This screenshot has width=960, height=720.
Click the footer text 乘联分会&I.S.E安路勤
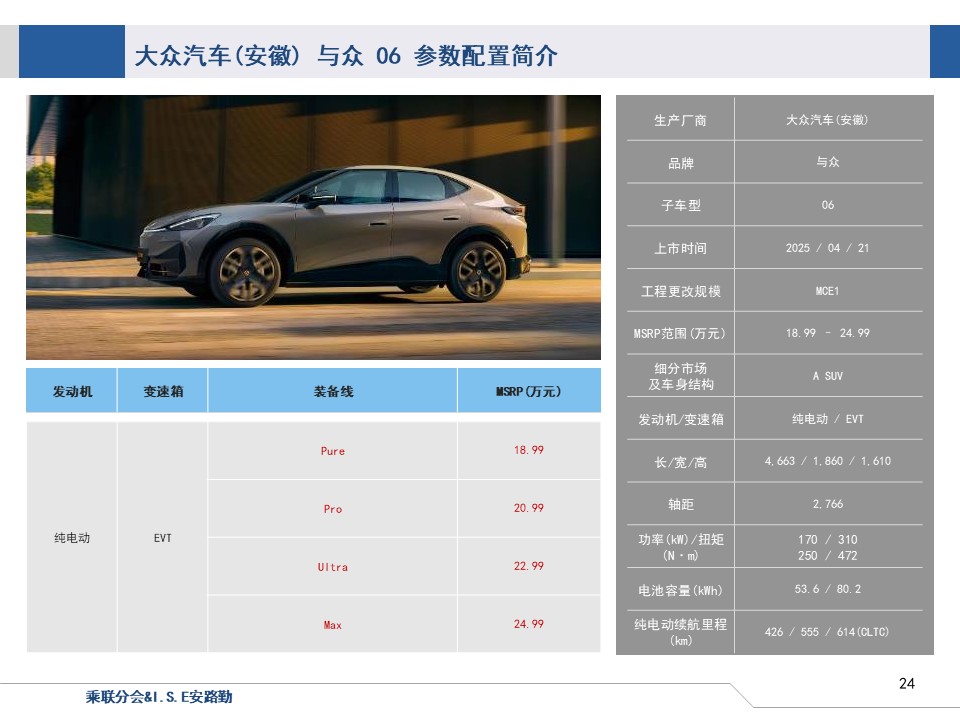159,697
